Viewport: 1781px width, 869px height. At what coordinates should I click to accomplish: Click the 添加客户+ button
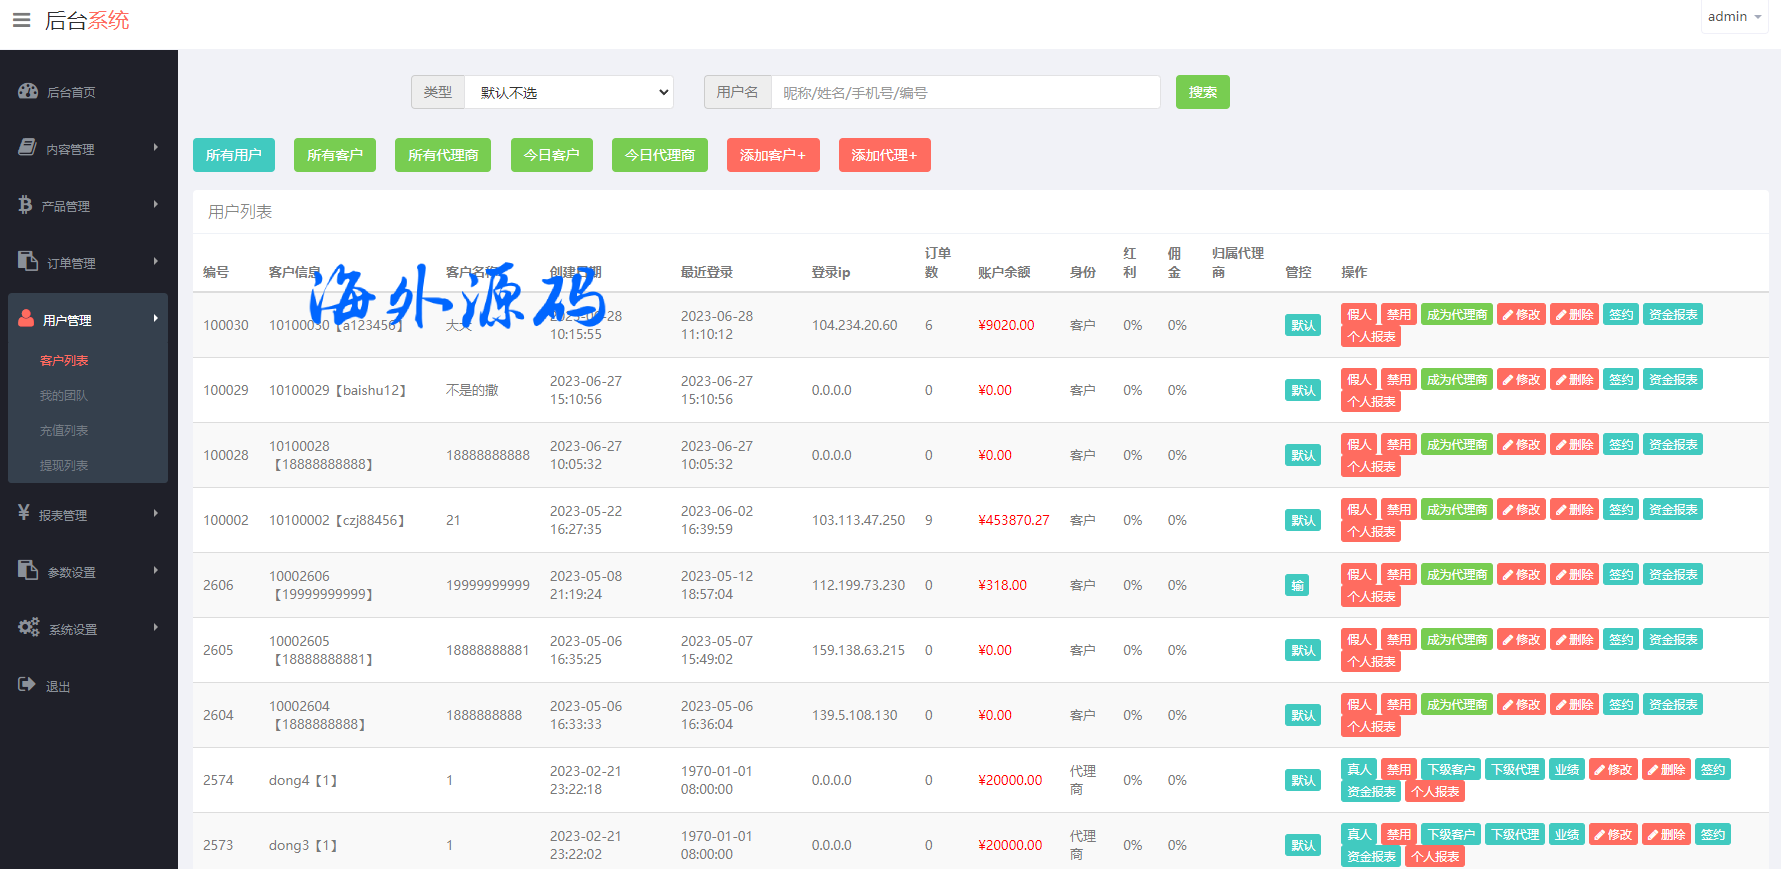pos(772,155)
